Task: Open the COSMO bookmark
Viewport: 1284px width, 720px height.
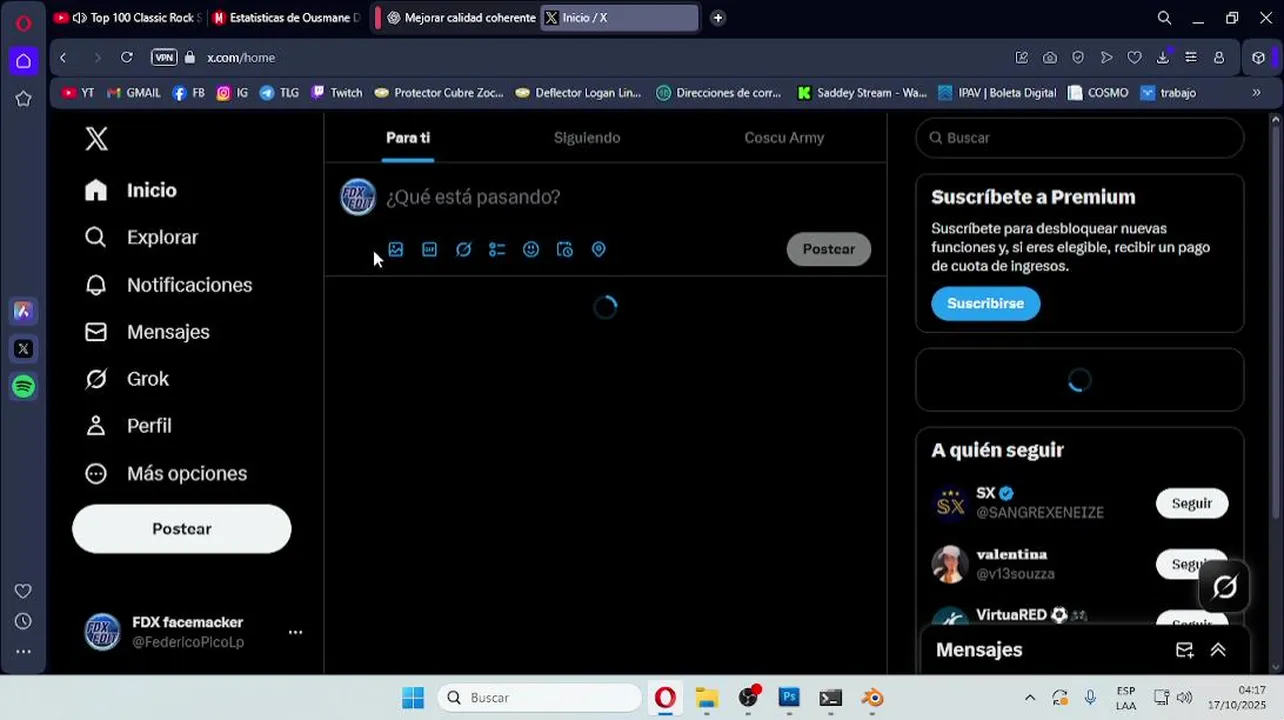Action: coord(1098,93)
